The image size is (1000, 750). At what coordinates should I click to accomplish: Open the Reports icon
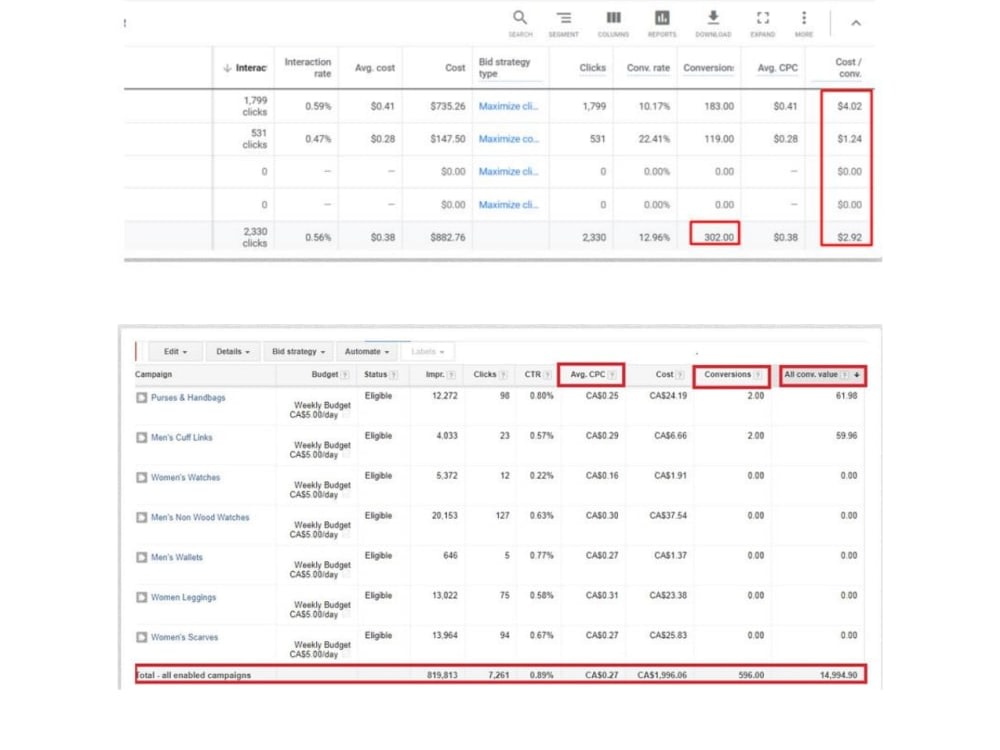coord(662,18)
